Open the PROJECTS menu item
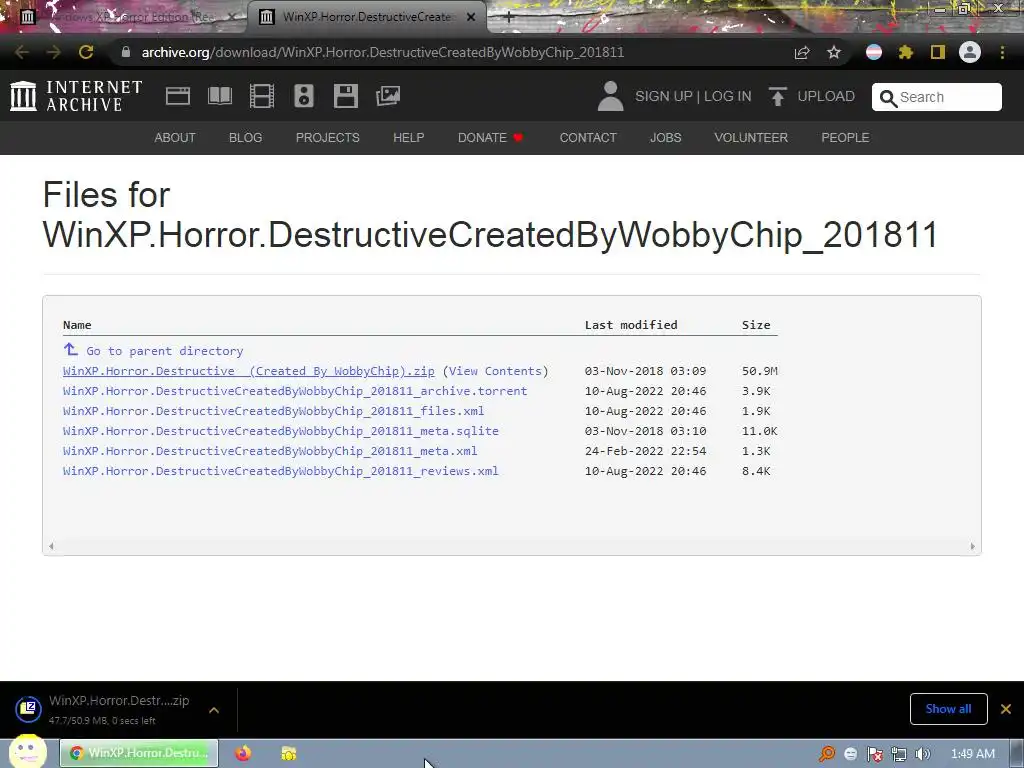 coord(327,138)
